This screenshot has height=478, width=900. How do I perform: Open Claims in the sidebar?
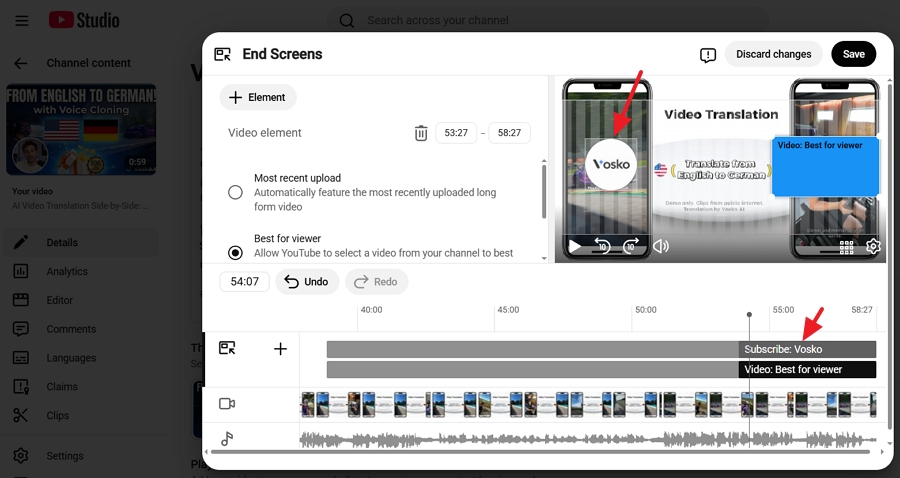pyautogui.click(x=80, y=386)
